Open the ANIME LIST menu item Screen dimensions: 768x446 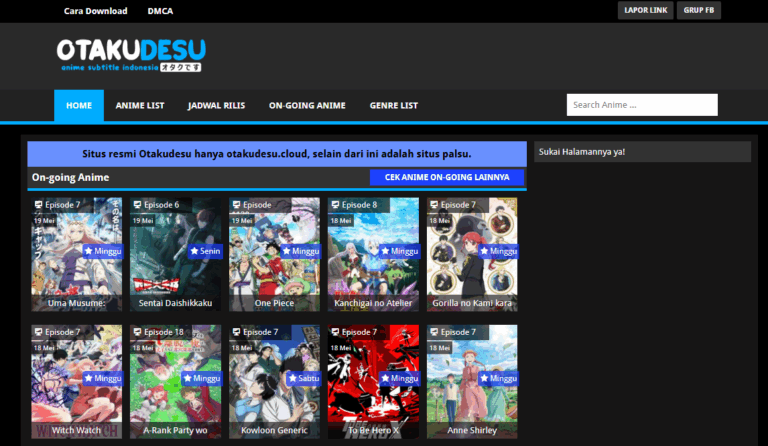click(x=140, y=105)
